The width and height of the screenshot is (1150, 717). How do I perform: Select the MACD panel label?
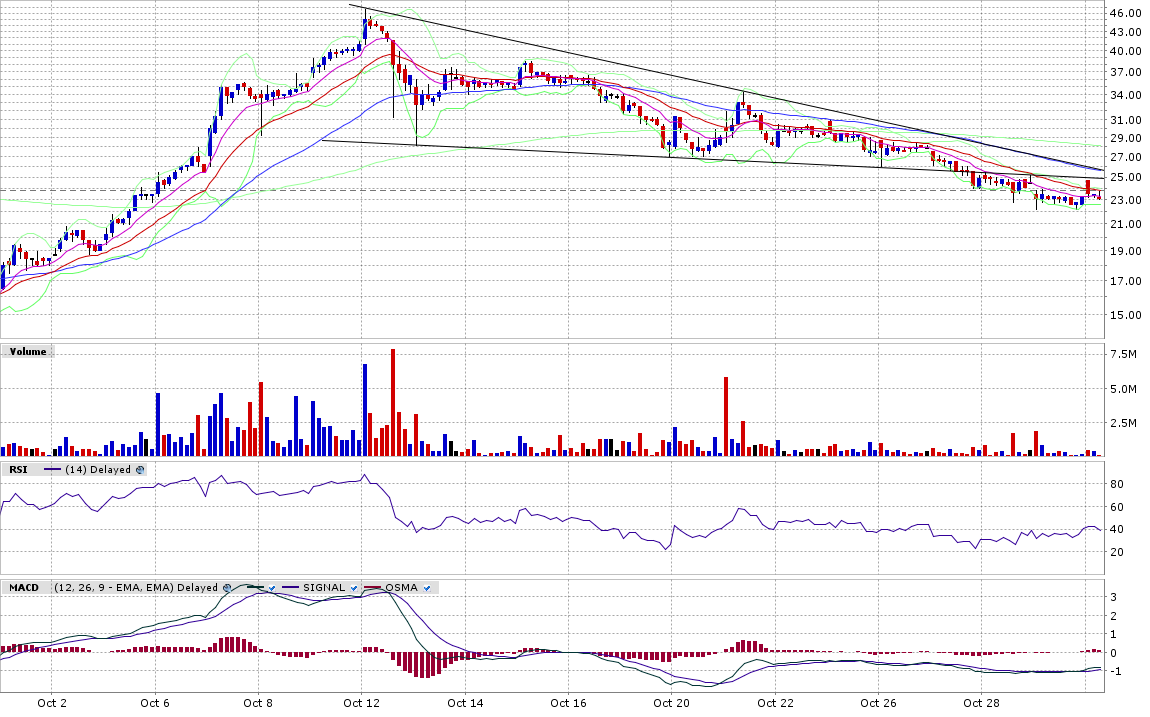point(24,588)
